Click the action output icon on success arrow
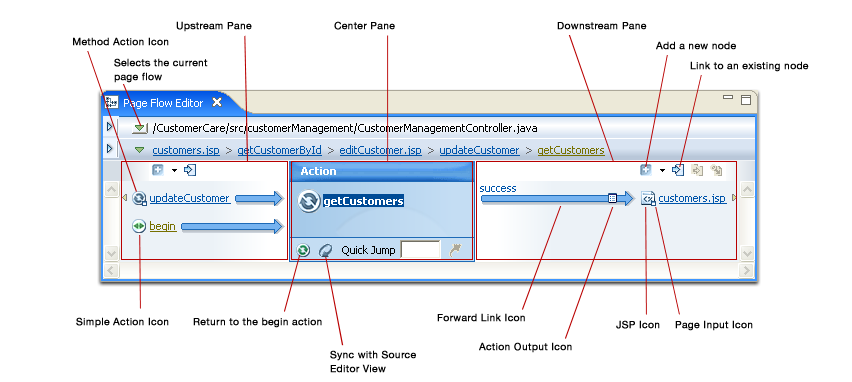This screenshot has width=852, height=382. tap(612, 198)
